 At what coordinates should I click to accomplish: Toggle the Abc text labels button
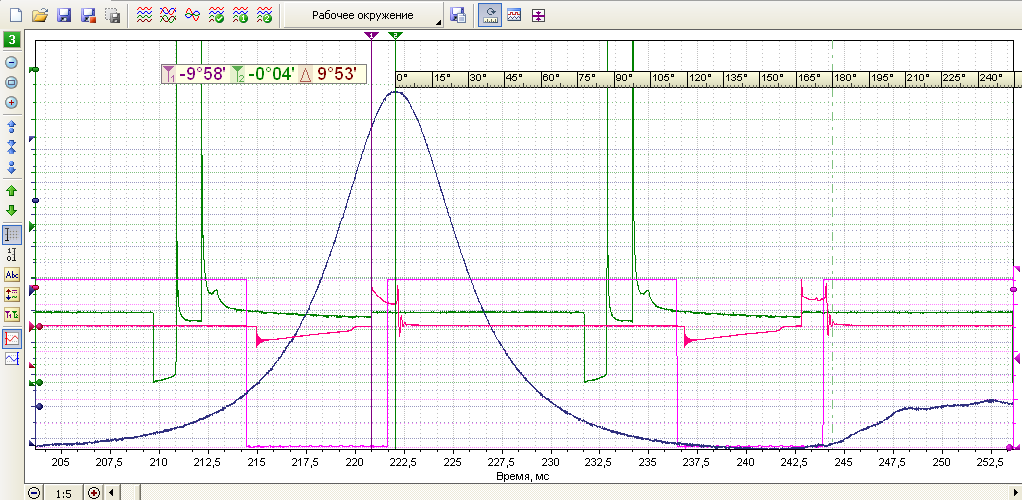12,274
